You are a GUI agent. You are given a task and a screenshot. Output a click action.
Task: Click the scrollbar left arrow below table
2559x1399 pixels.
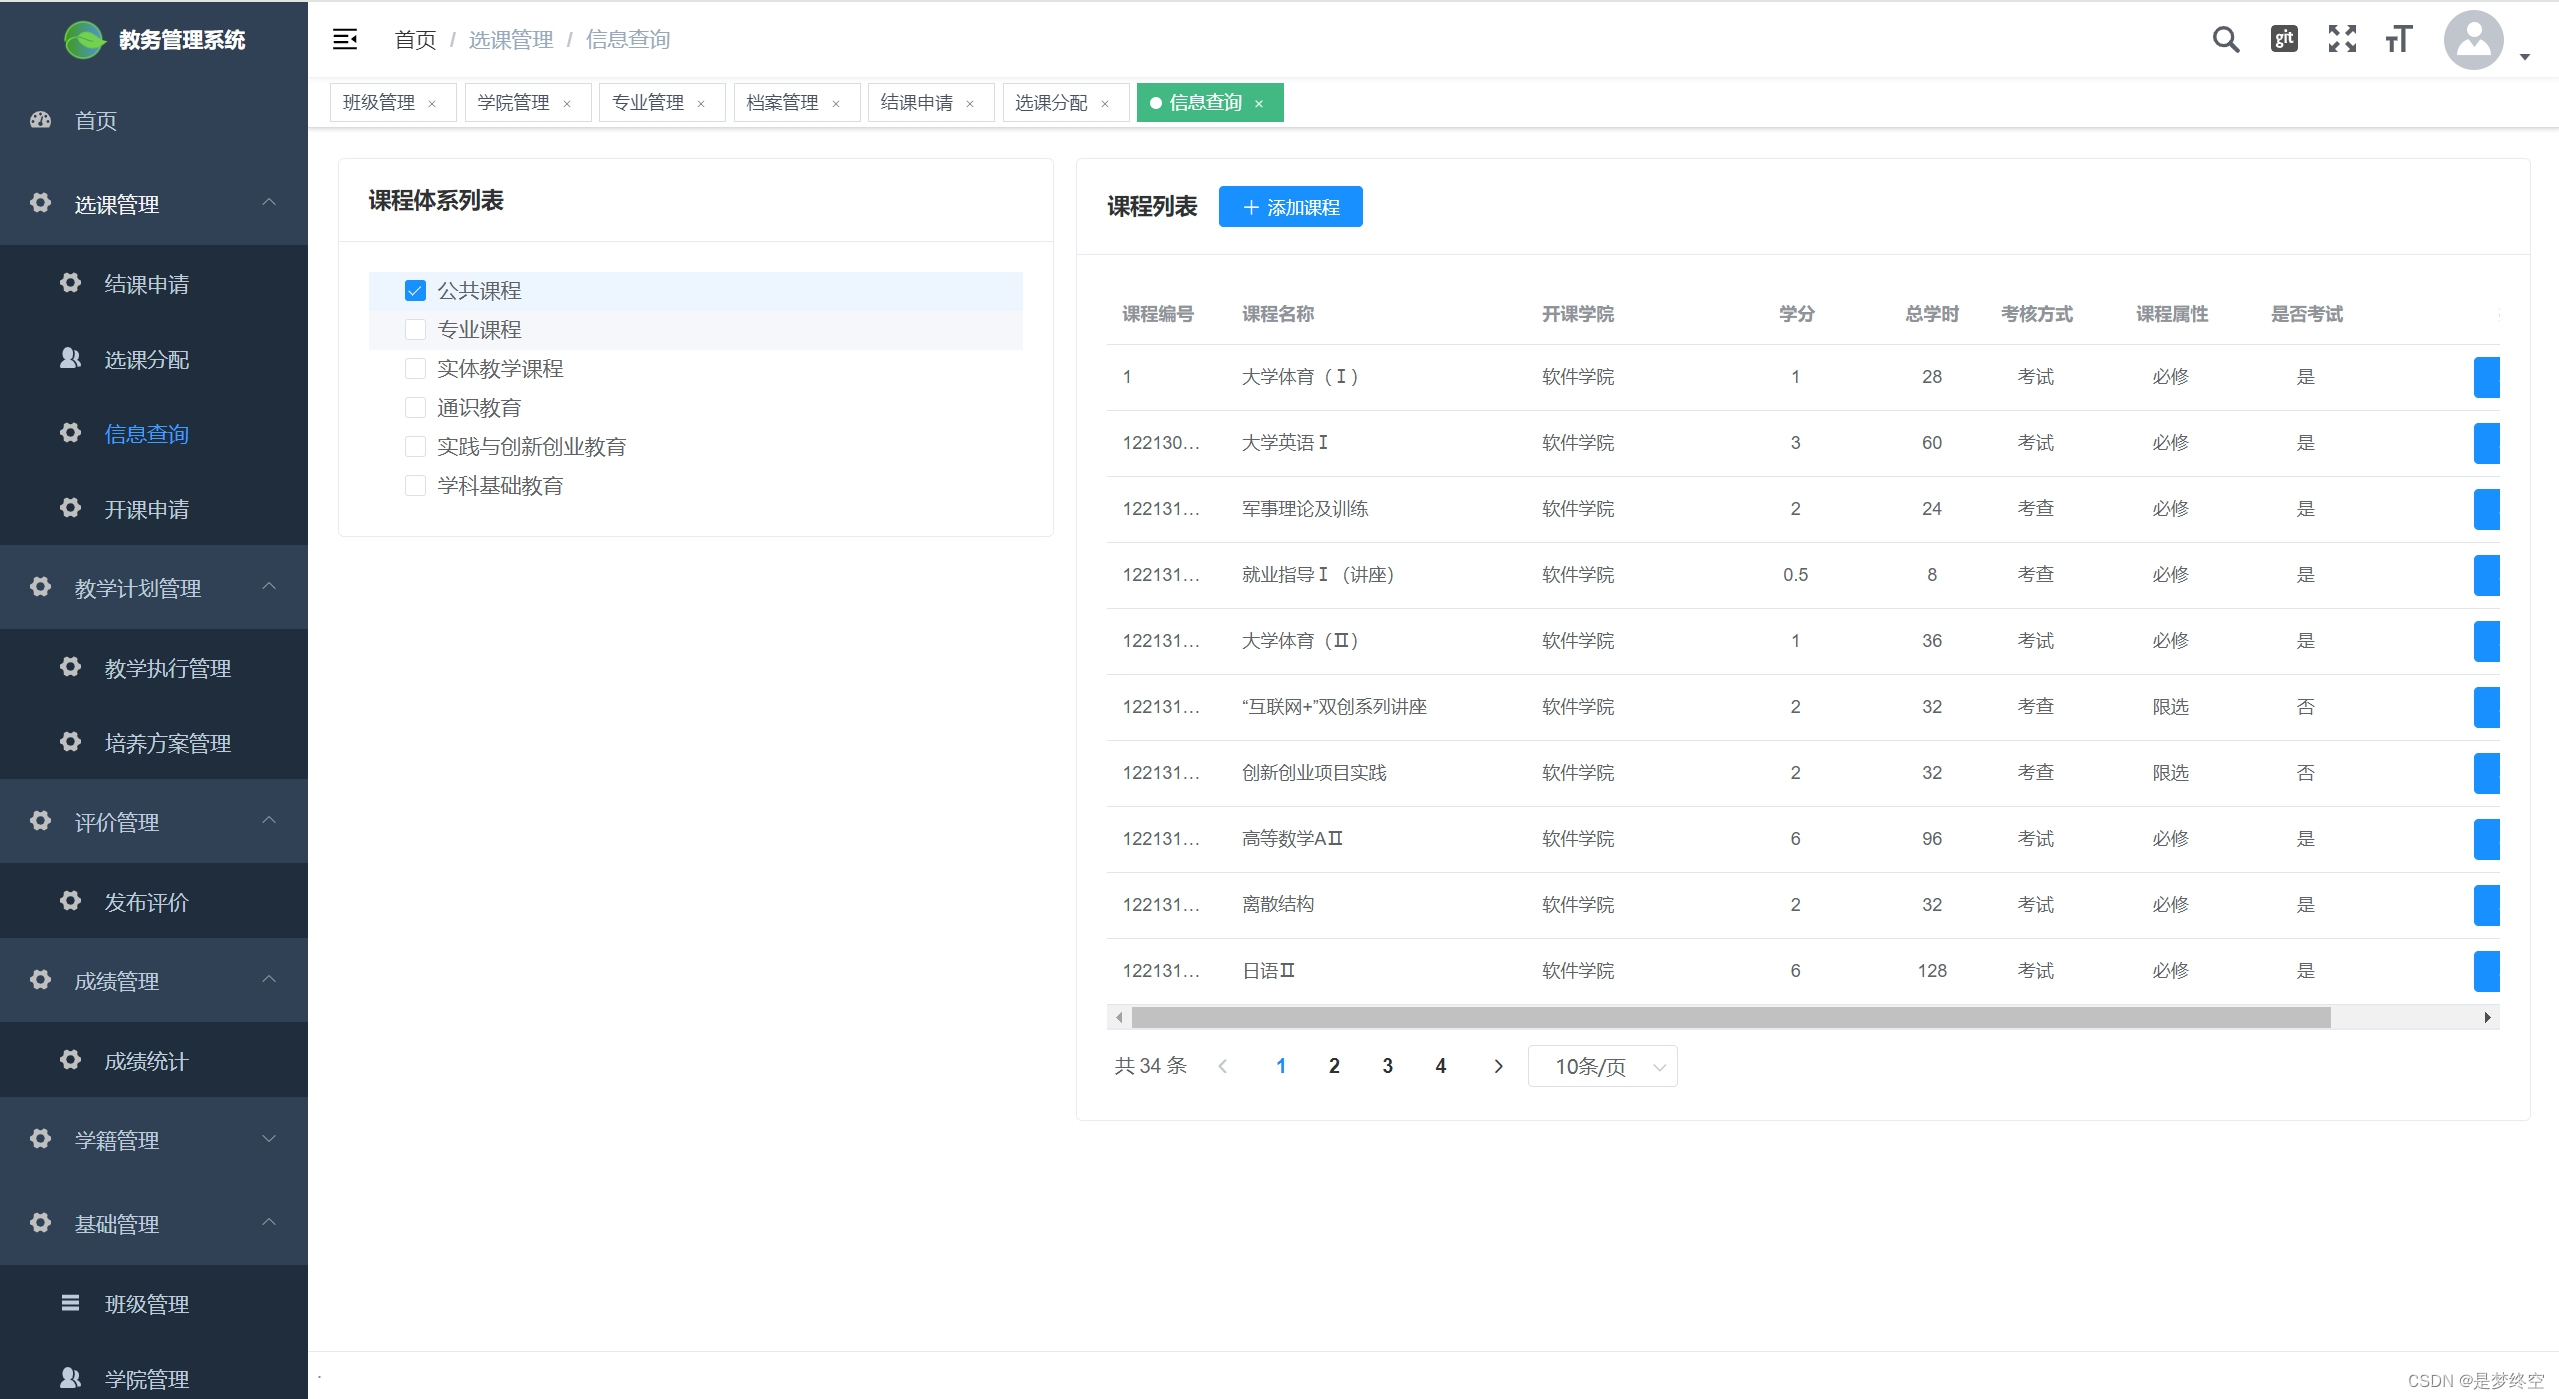pyautogui.click(x=1119, y=1018)
